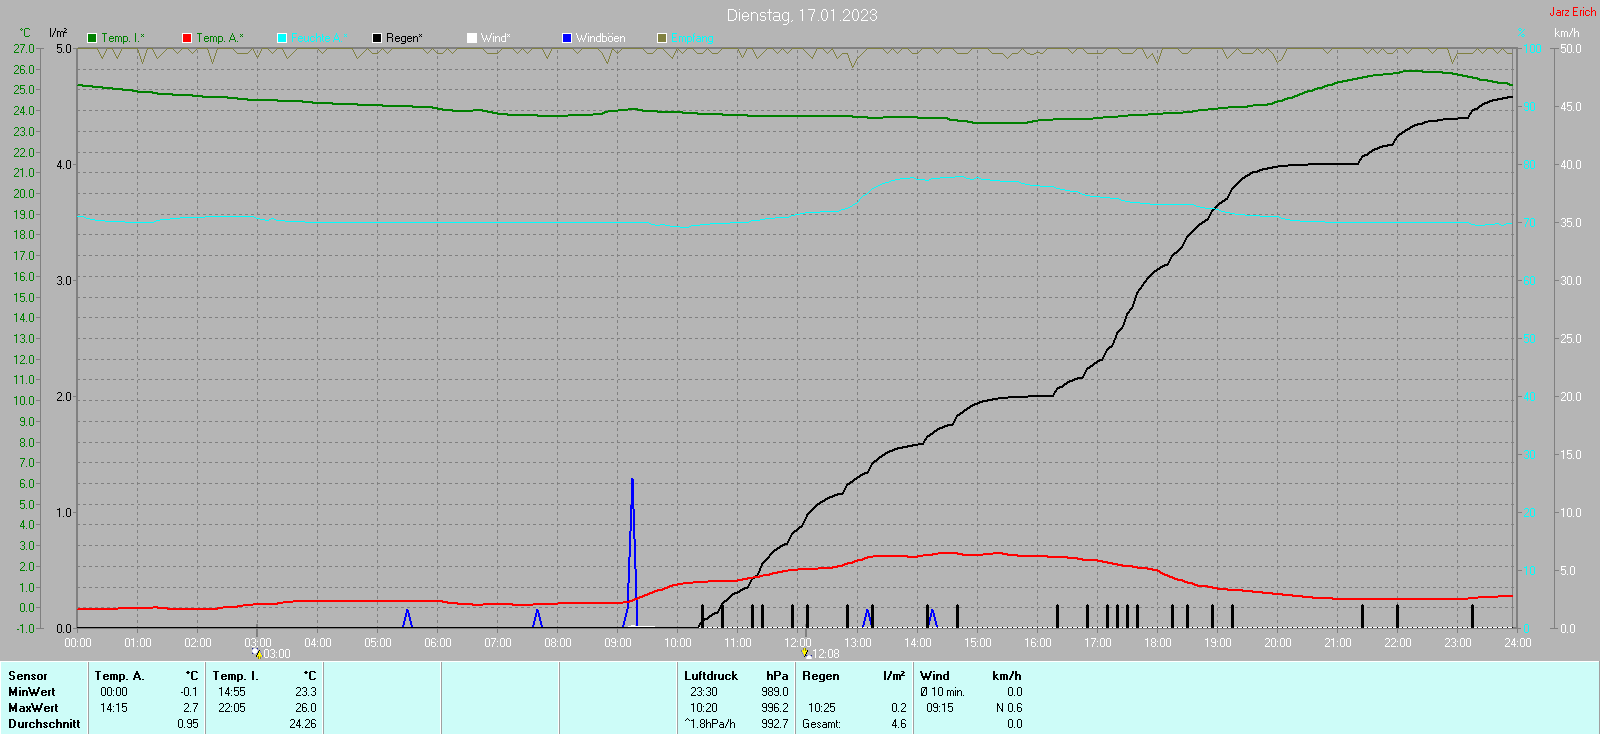Click the 'Temp. A.' table column header
This screenshot has width=1600, height=734.
point(120,676)
